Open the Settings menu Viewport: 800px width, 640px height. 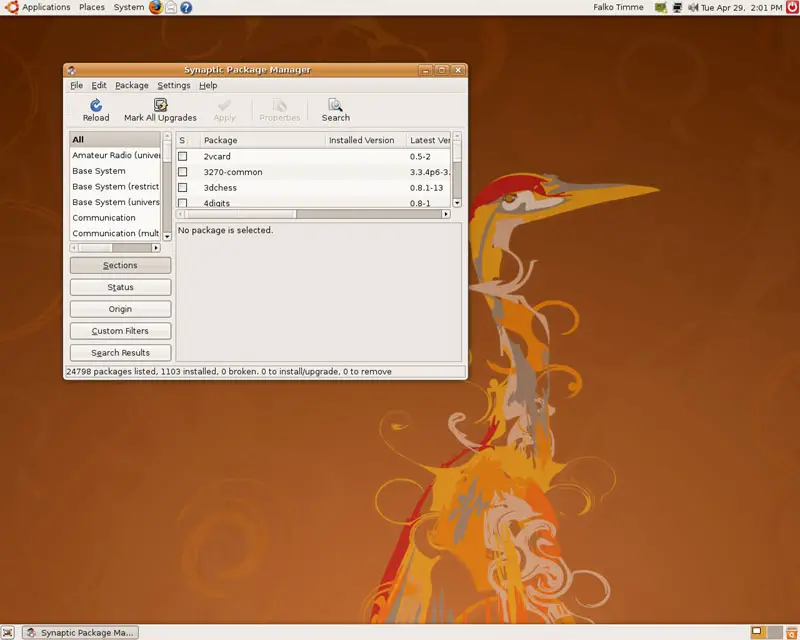click(x=173, y=86)
